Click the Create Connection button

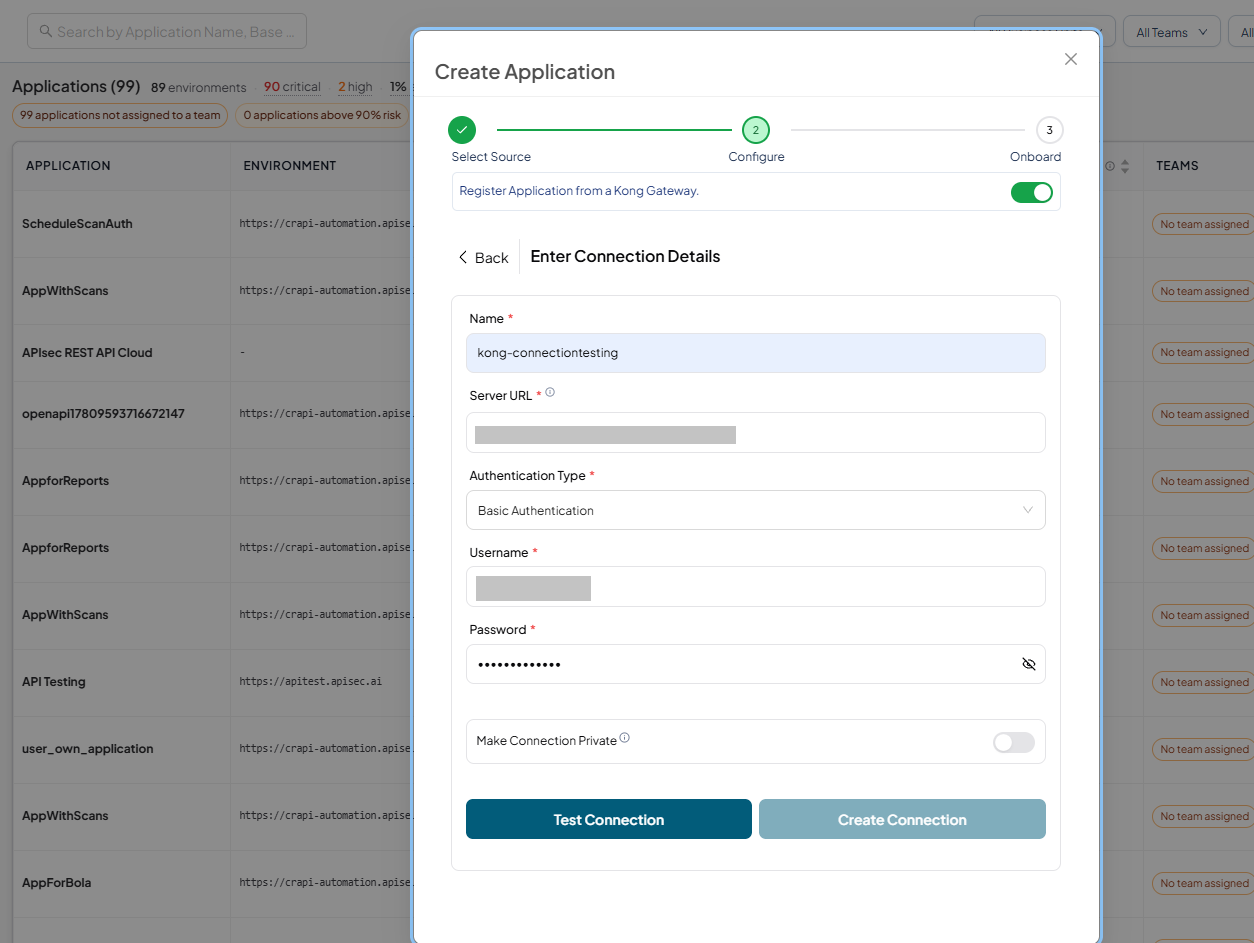point(902,819)
